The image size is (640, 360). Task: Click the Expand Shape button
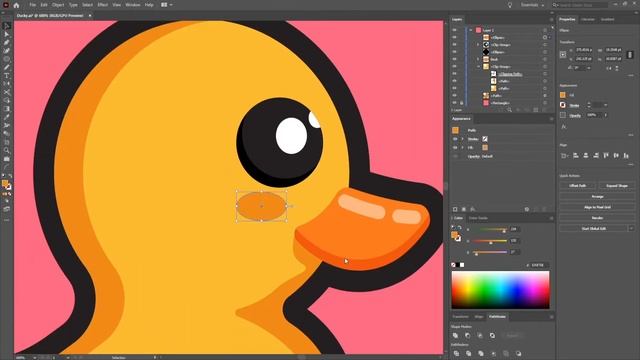pos(617,186)
